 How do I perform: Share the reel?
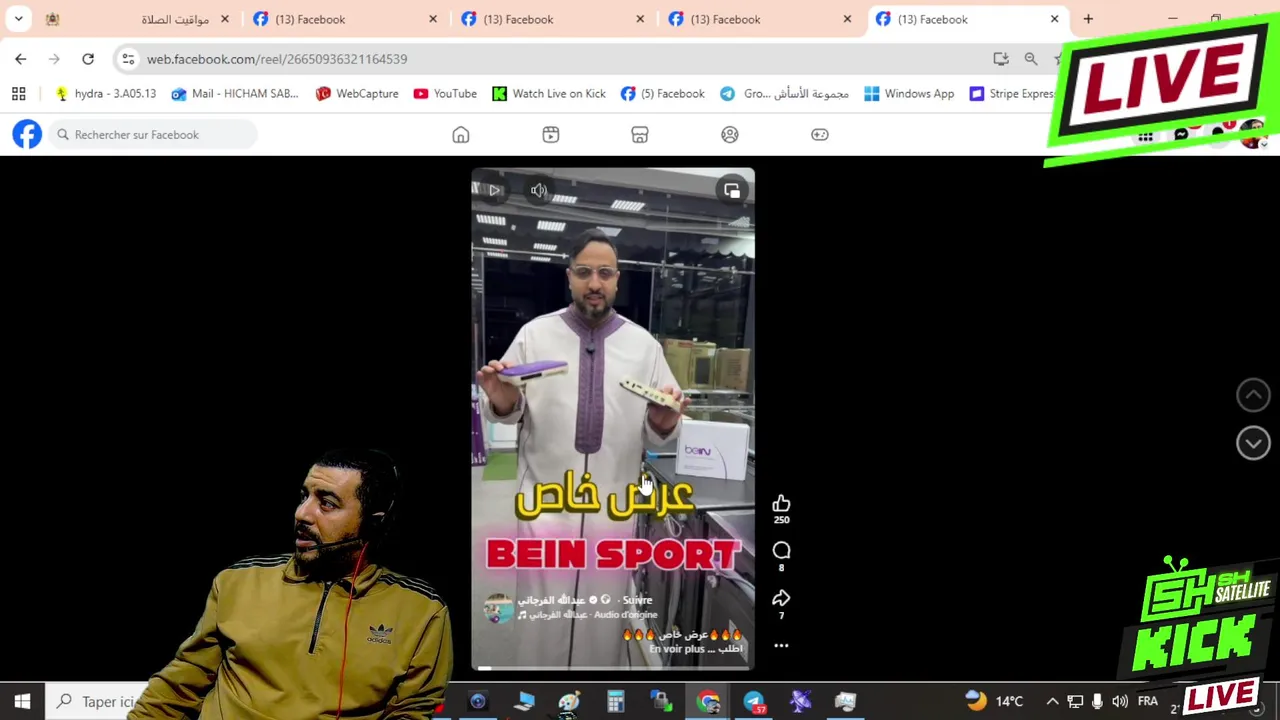781,598
